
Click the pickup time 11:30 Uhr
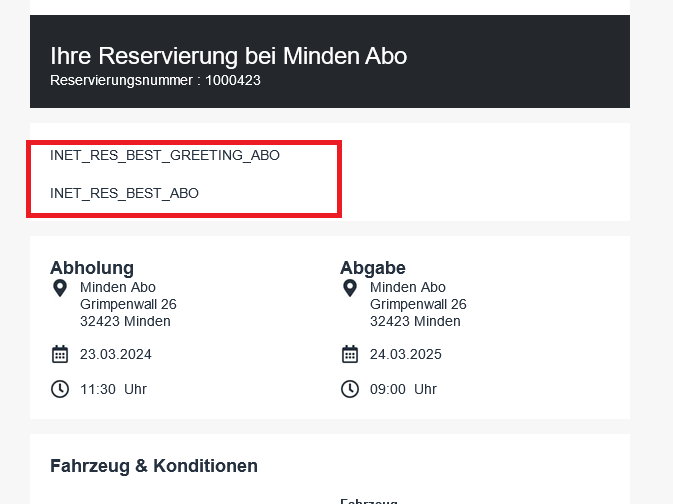[113, 389]
